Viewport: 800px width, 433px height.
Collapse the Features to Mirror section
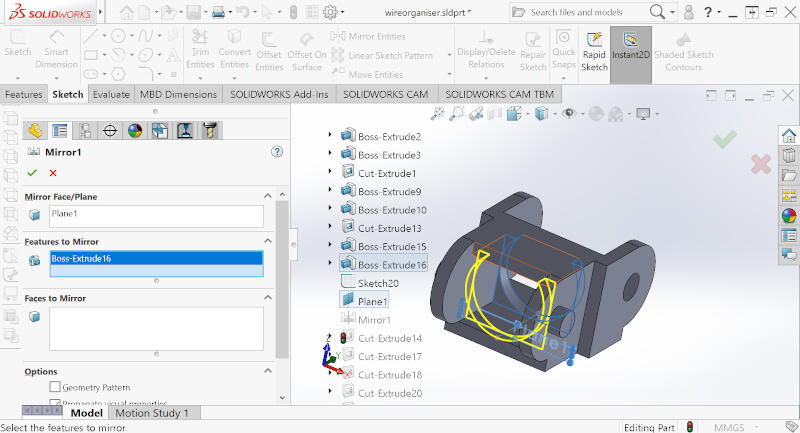(x=268, y=241)
